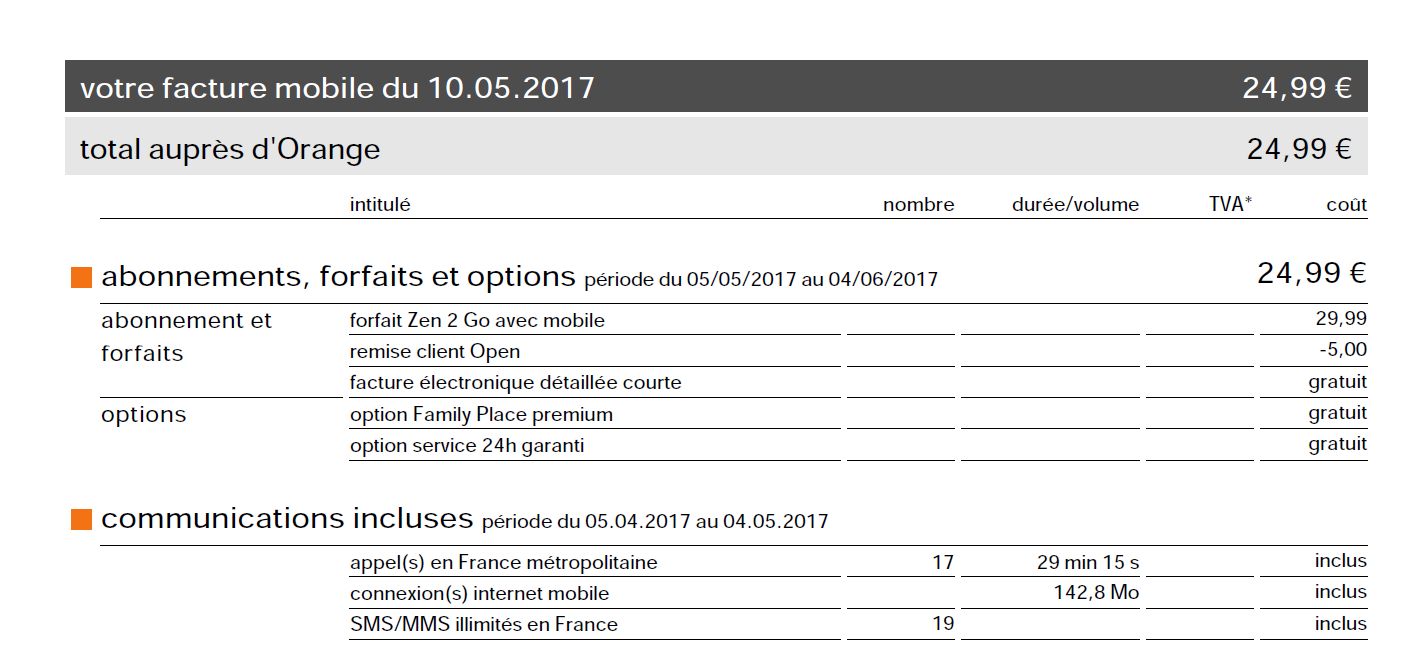Click option Family Place premium entry
Image resolution: width=1405 pixels, height=671 pixels.
[x=481, y=414]
